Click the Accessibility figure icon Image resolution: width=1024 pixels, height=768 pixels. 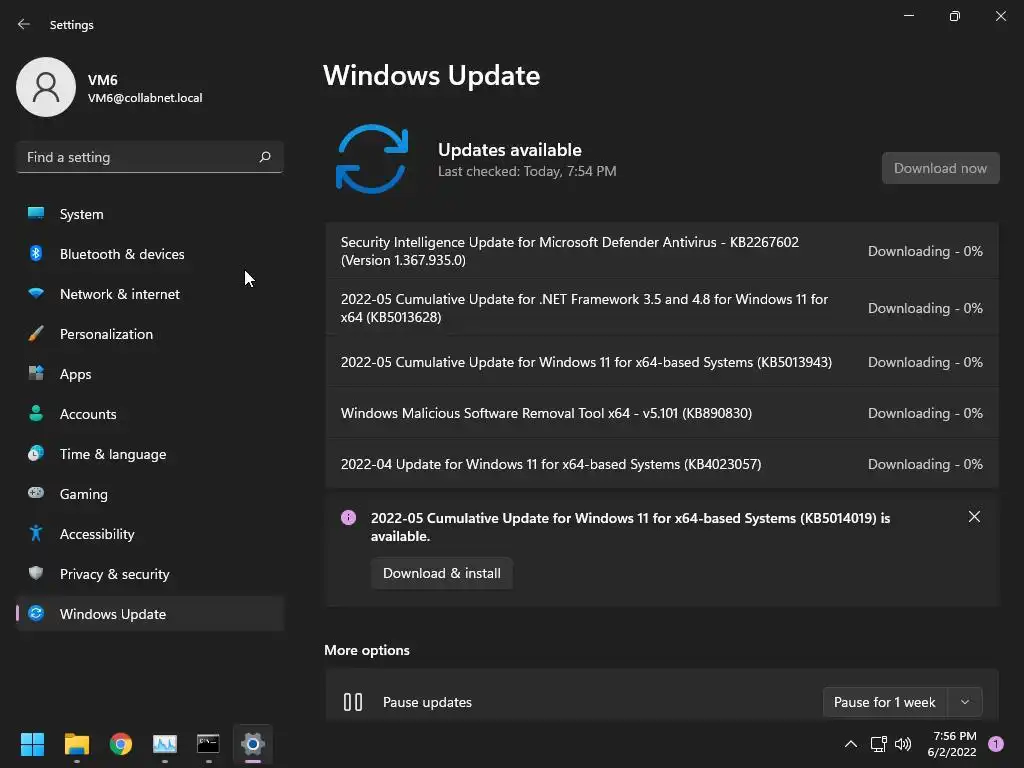click(36, 534)
